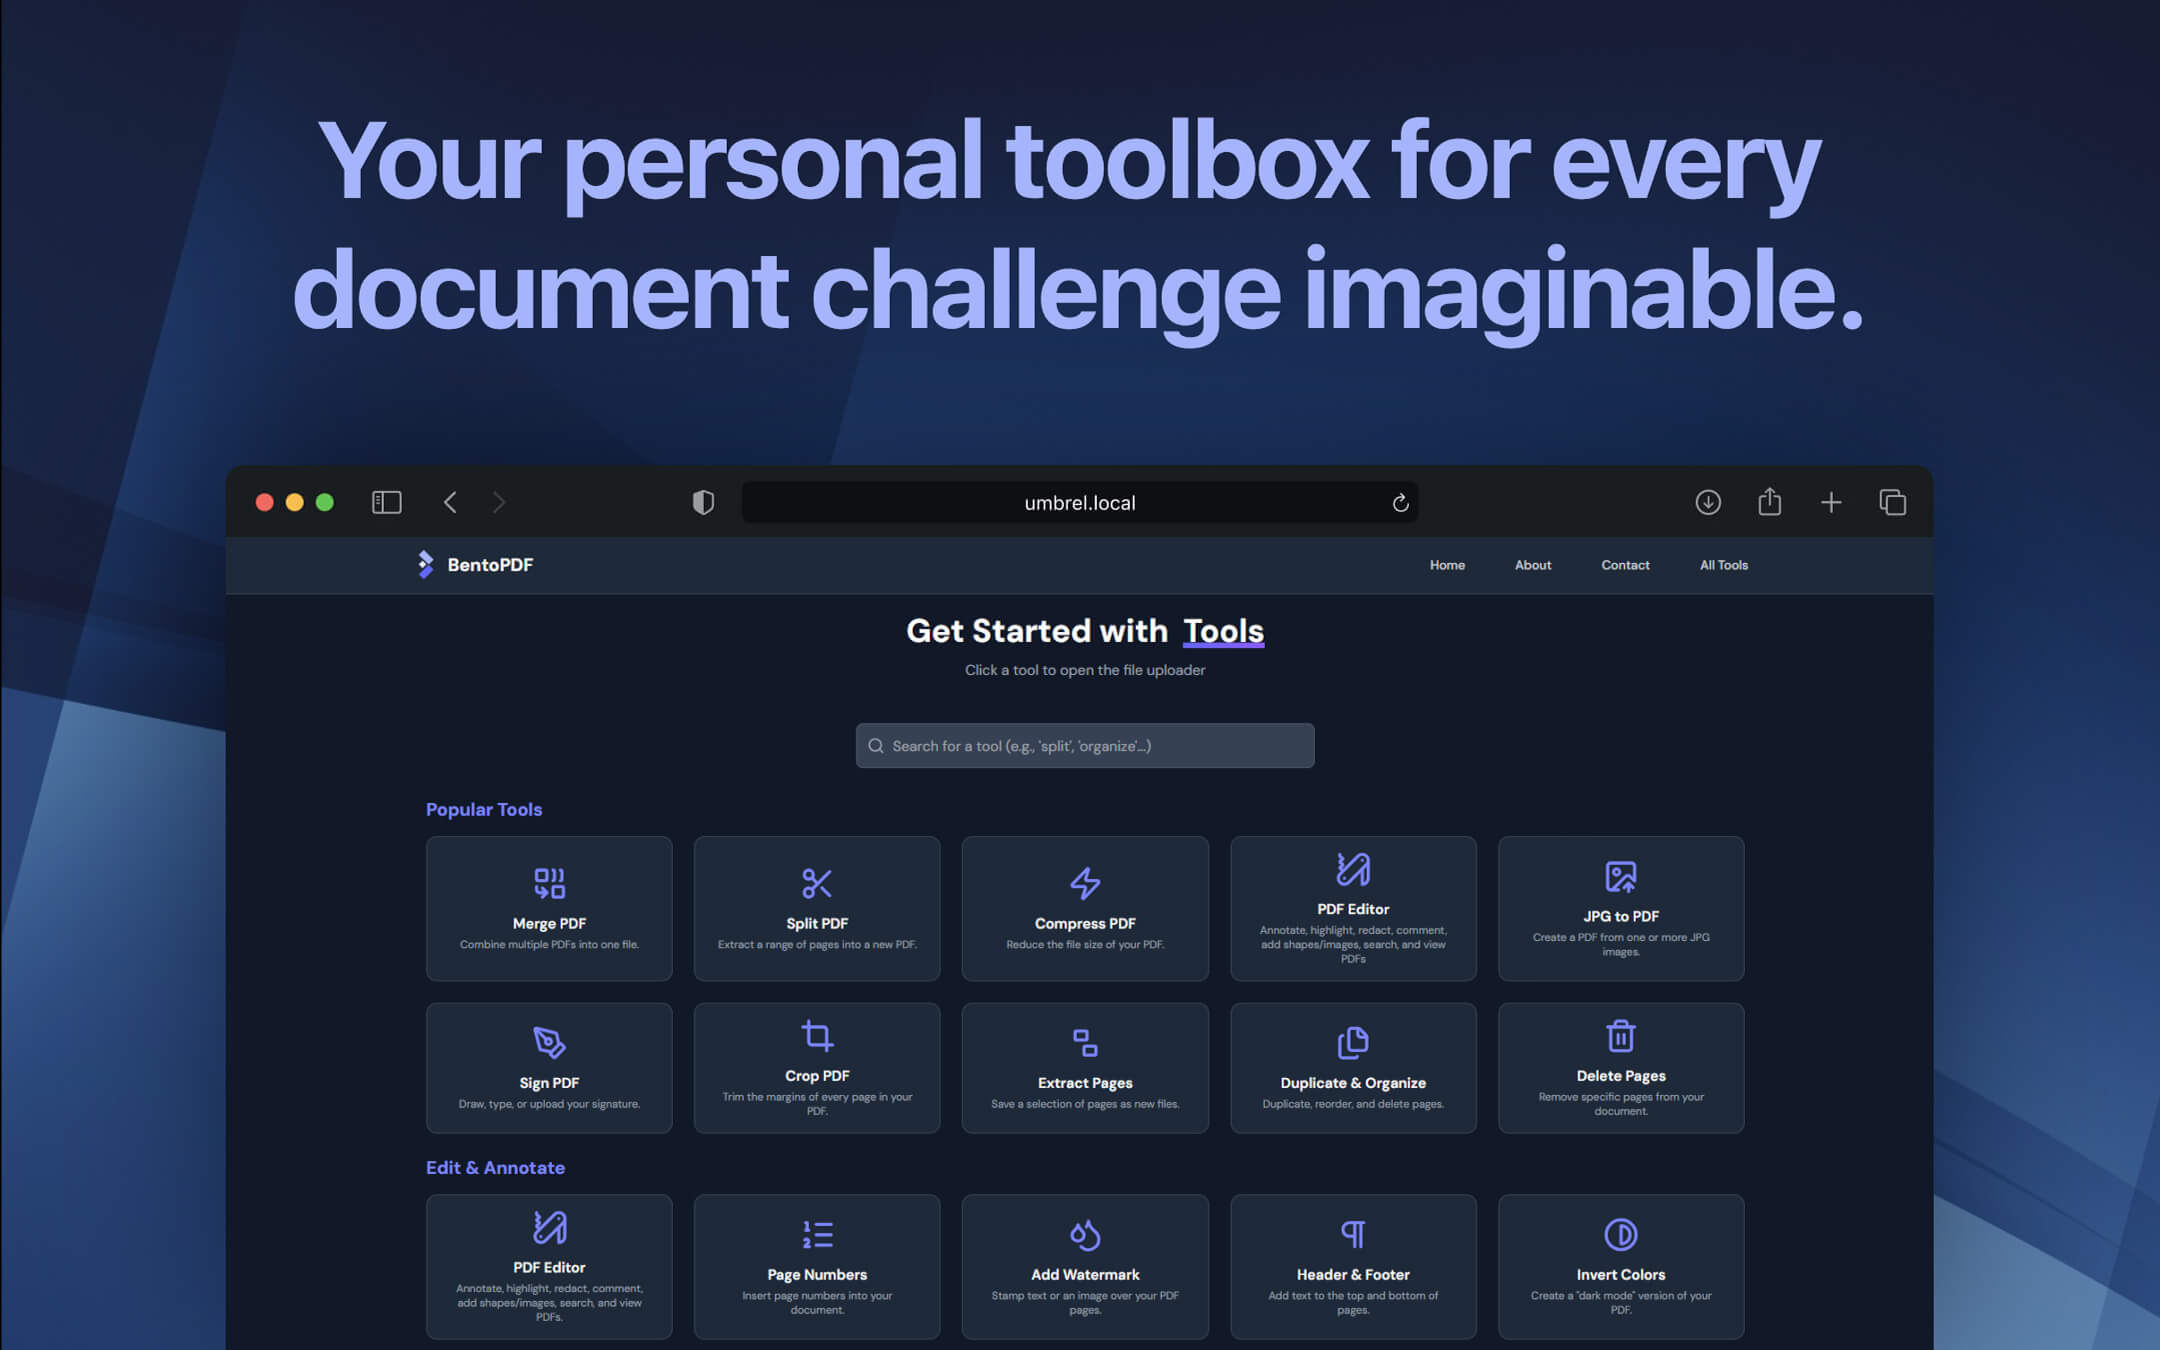
Task: Open the Sign PDF signature tool
Action: pos(549,1068)
